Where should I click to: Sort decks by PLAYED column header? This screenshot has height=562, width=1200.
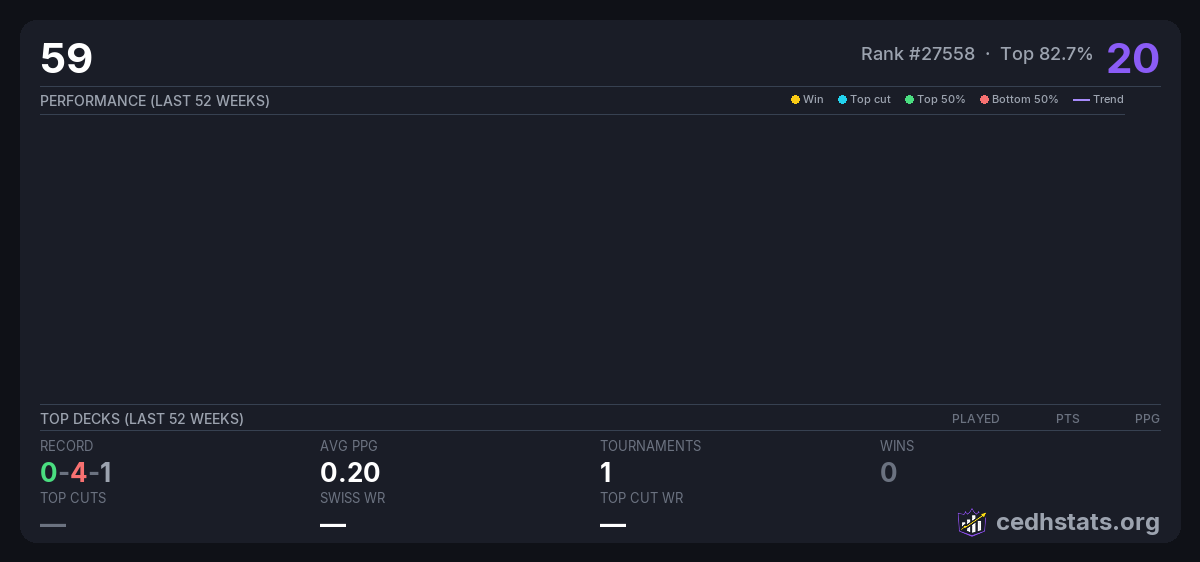coord(975,419)
